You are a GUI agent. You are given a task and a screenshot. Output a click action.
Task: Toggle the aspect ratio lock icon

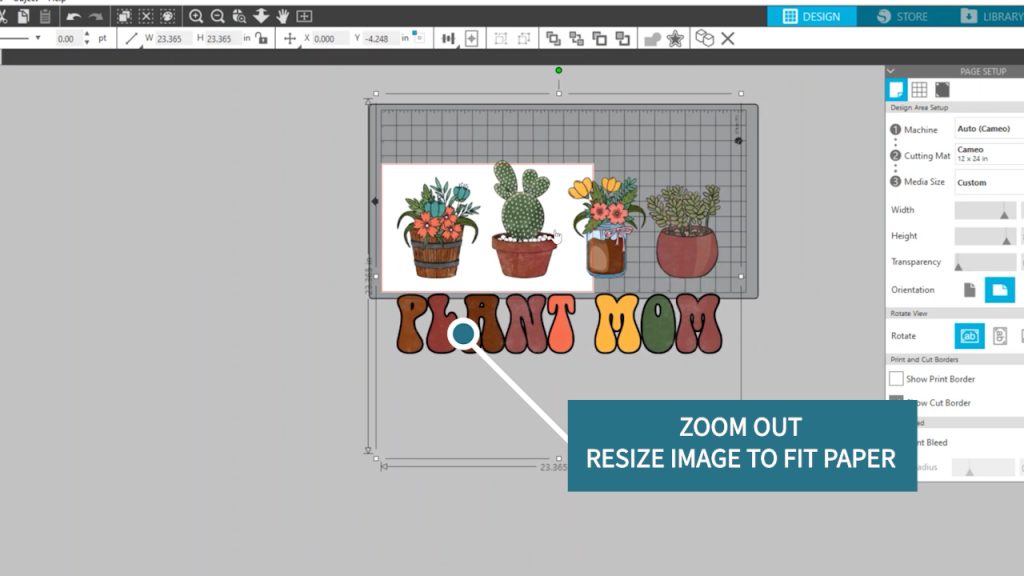click(x=261, y=38)
